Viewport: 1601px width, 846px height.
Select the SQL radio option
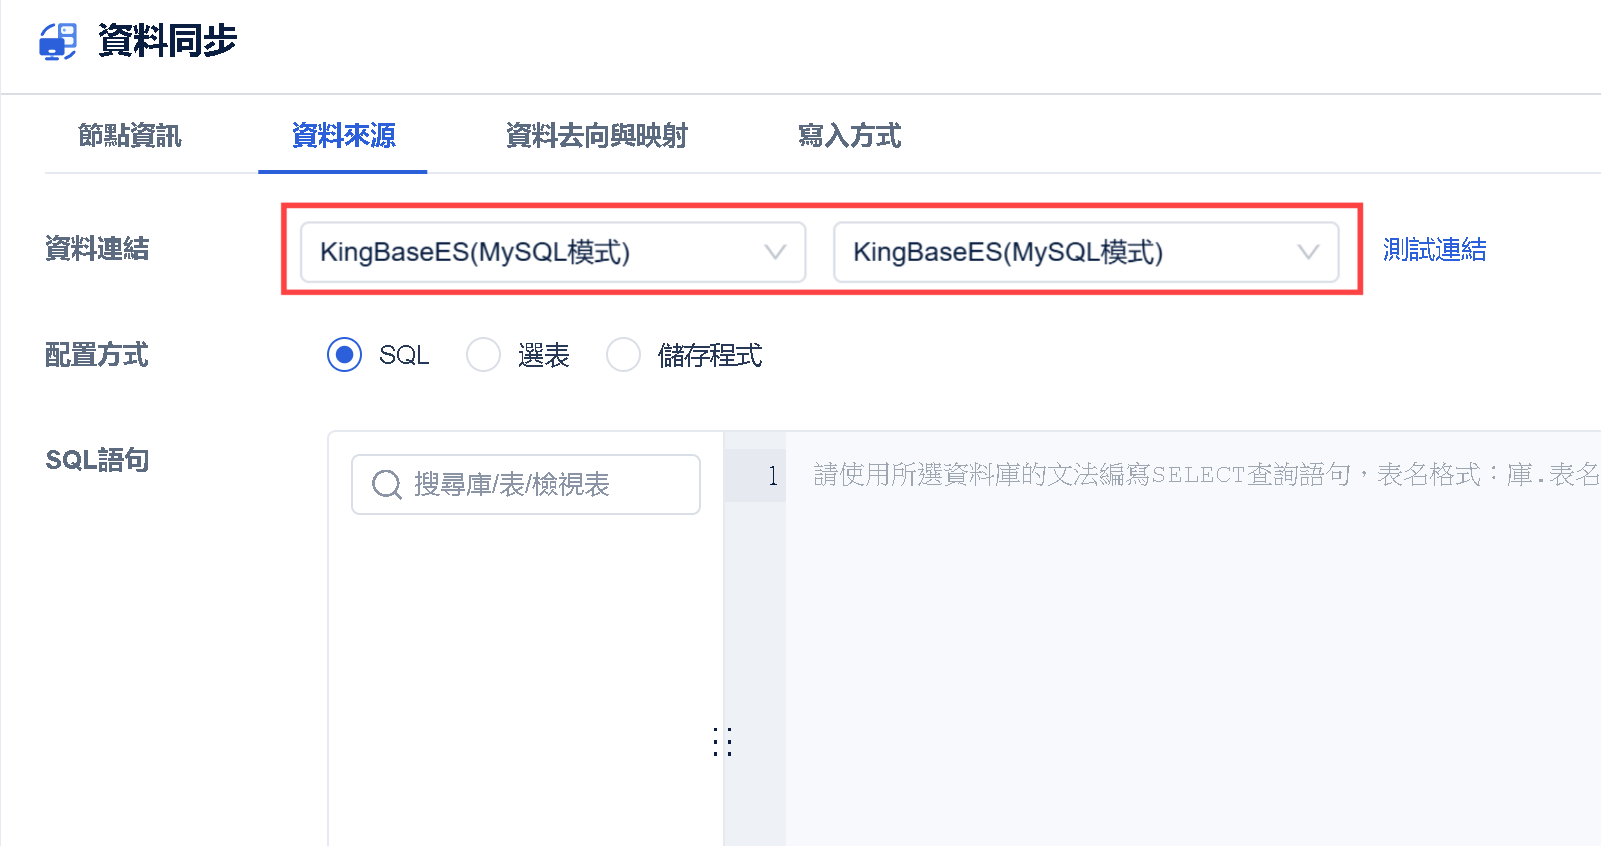coord(344,354)
